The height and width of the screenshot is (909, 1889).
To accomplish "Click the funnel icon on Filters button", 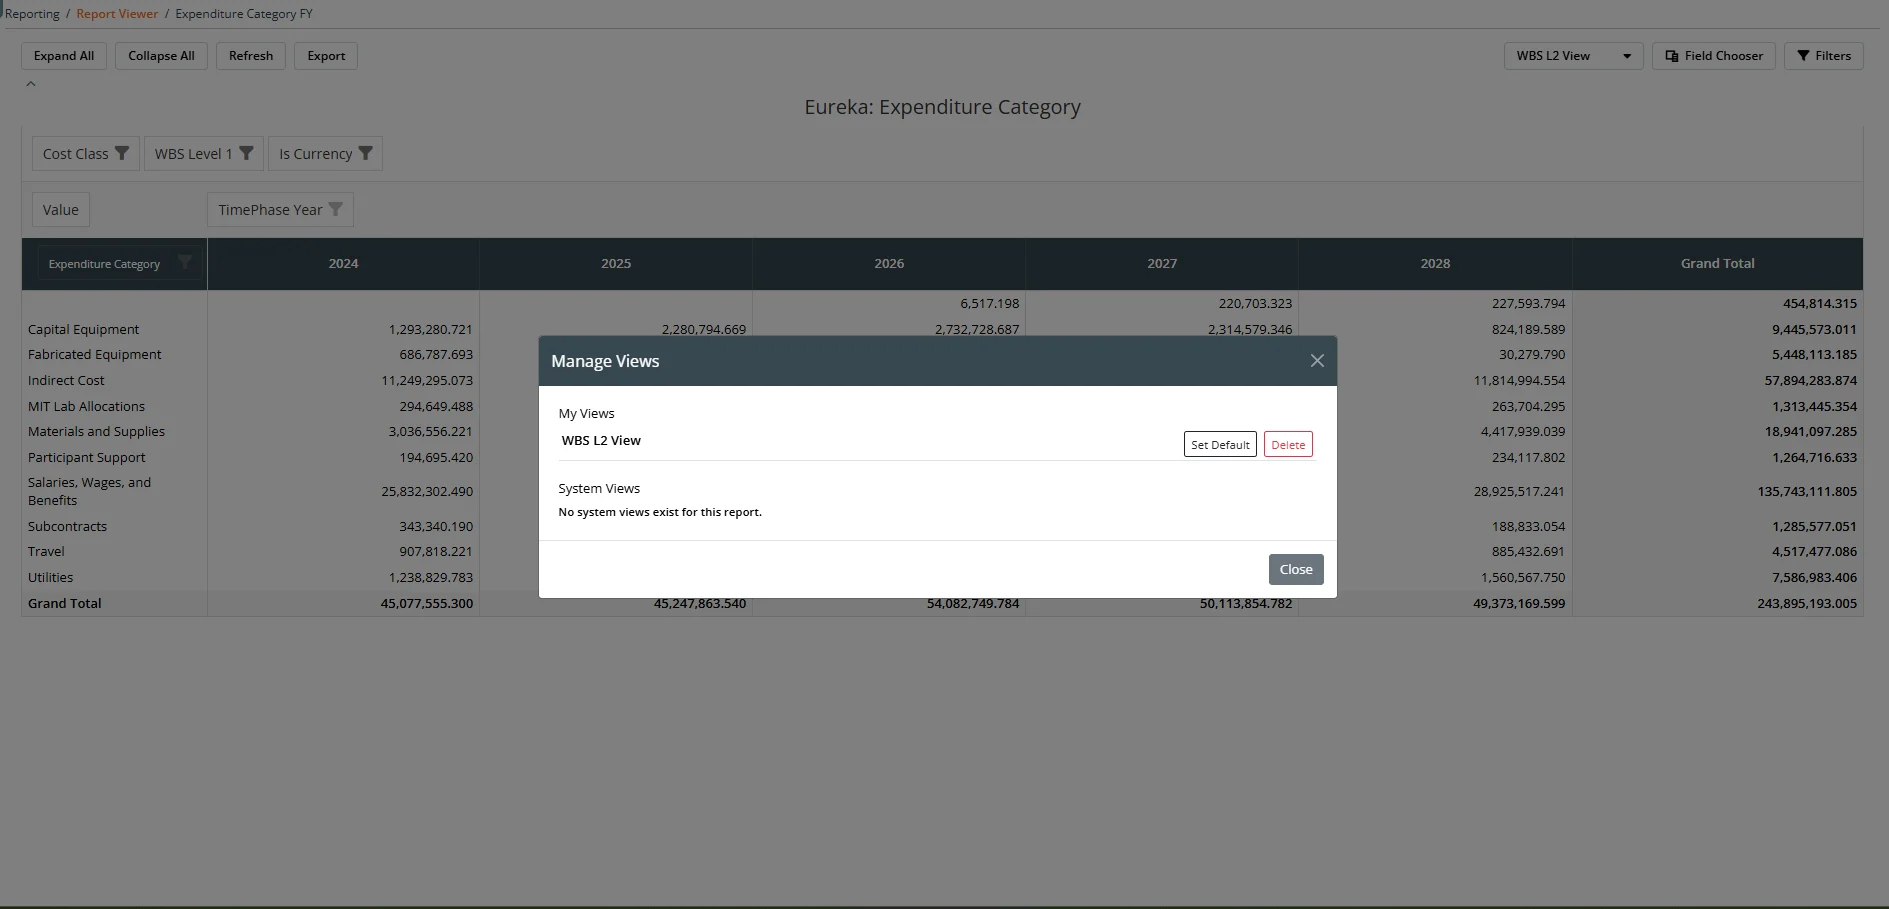I will (x=1803, y=56).
